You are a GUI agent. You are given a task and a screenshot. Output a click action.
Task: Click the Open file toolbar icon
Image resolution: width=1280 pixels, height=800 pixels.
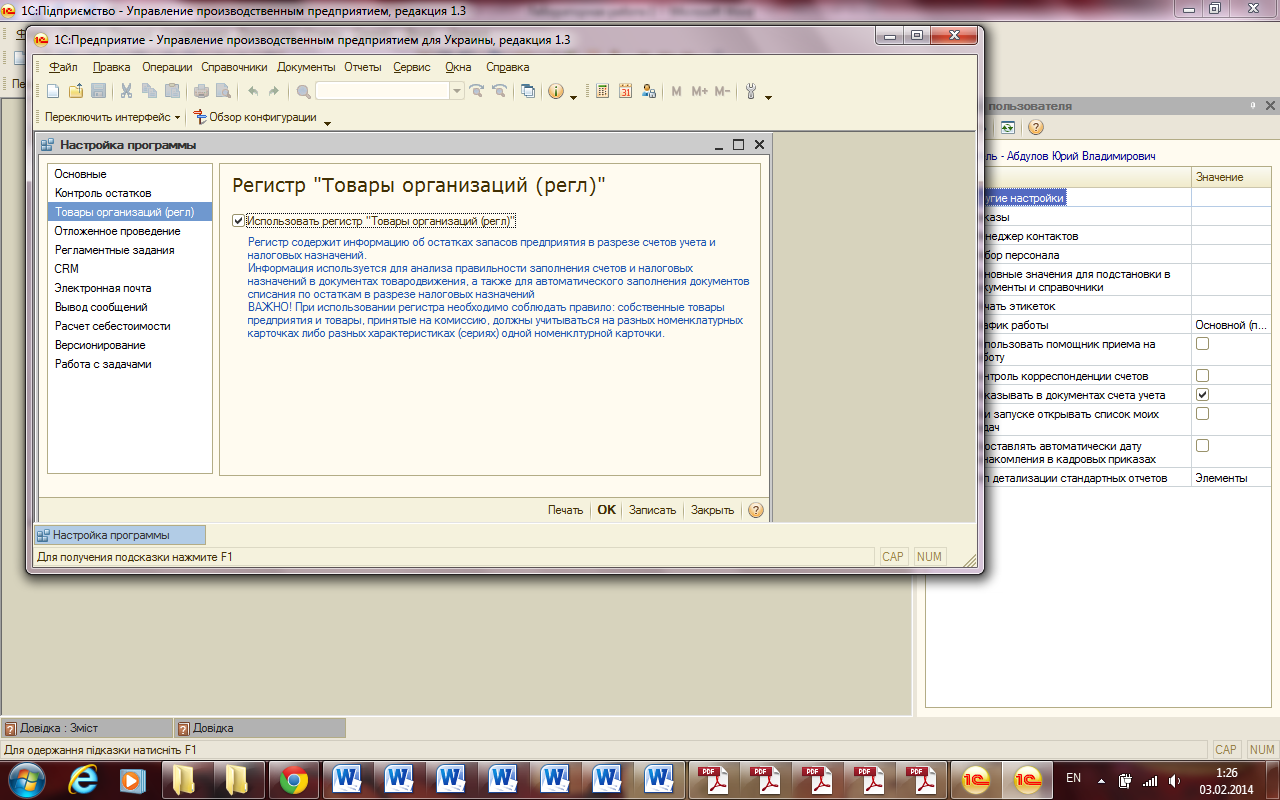(x=76, y=91)
